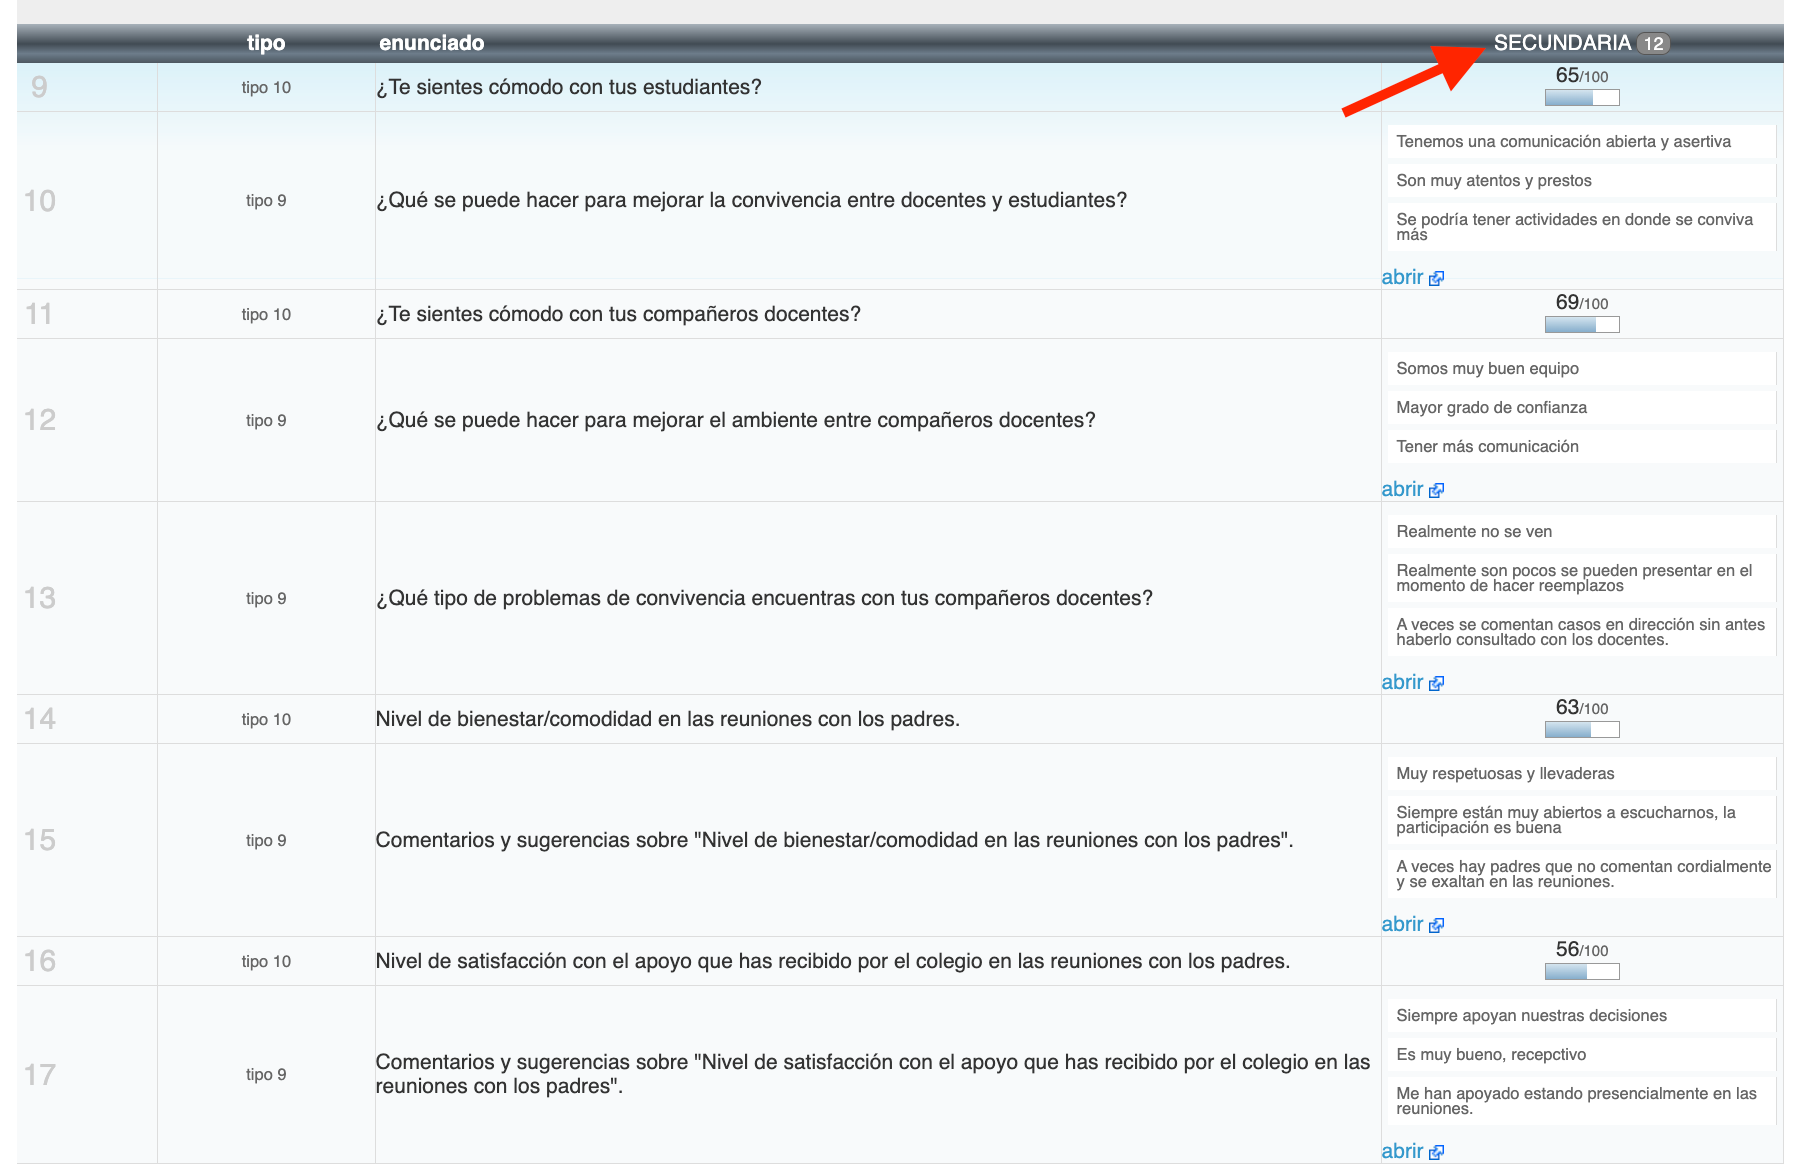Click external-link icon next to question 10 abrir
The height and width of the screenshot is (1164, 1802).
[1436, 278]
